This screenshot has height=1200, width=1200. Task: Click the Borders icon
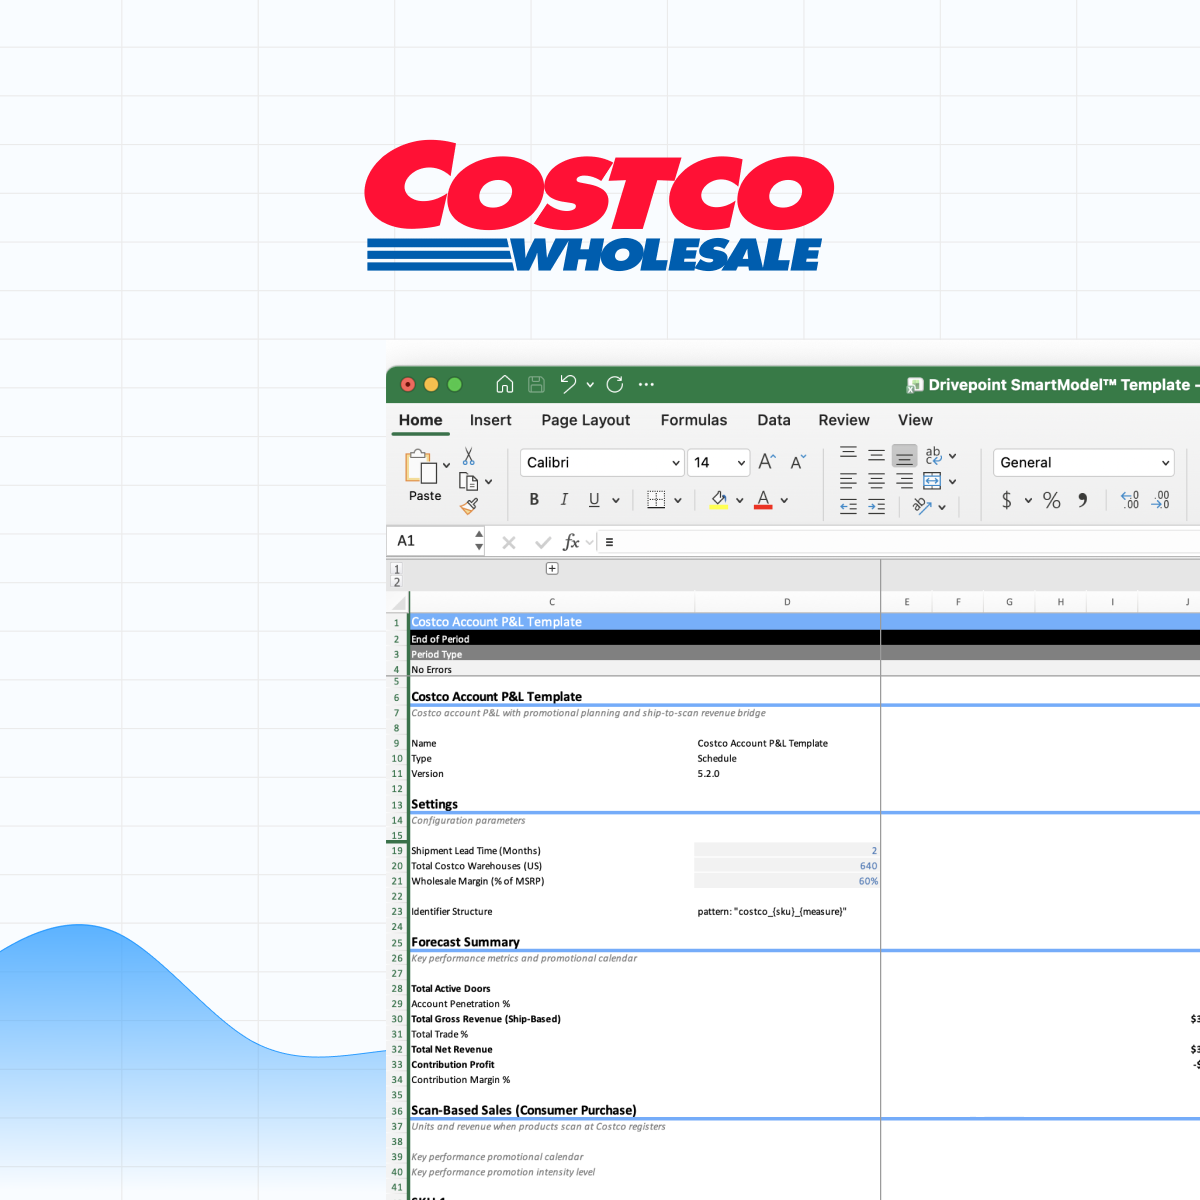[x=656, y=500]
